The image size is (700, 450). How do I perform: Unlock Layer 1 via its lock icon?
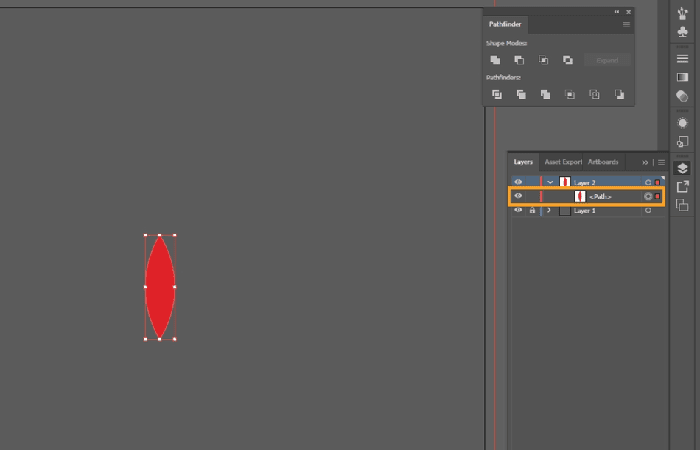click(x=532, y=210)
